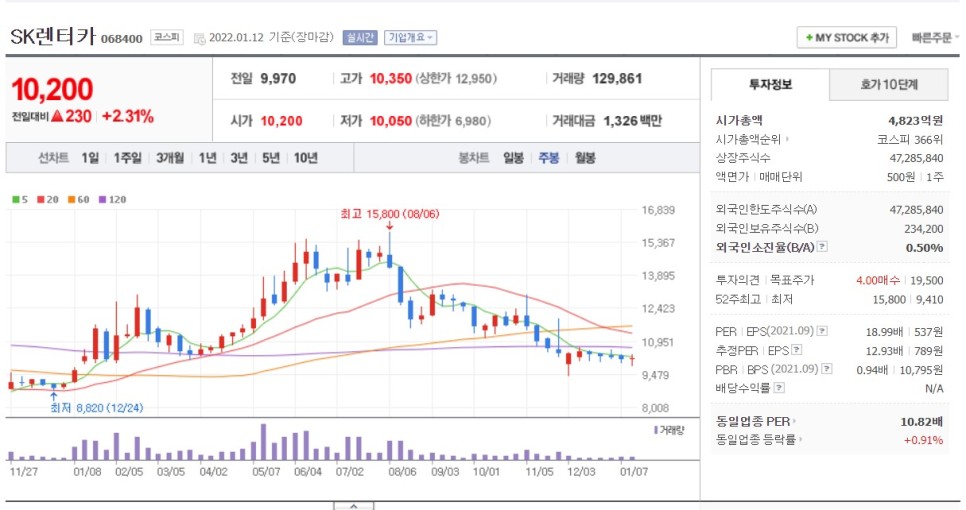Viewport: 966px width, 510px height.
Task: Select the 3년 line chart period
Action: [x=239, y=158]
